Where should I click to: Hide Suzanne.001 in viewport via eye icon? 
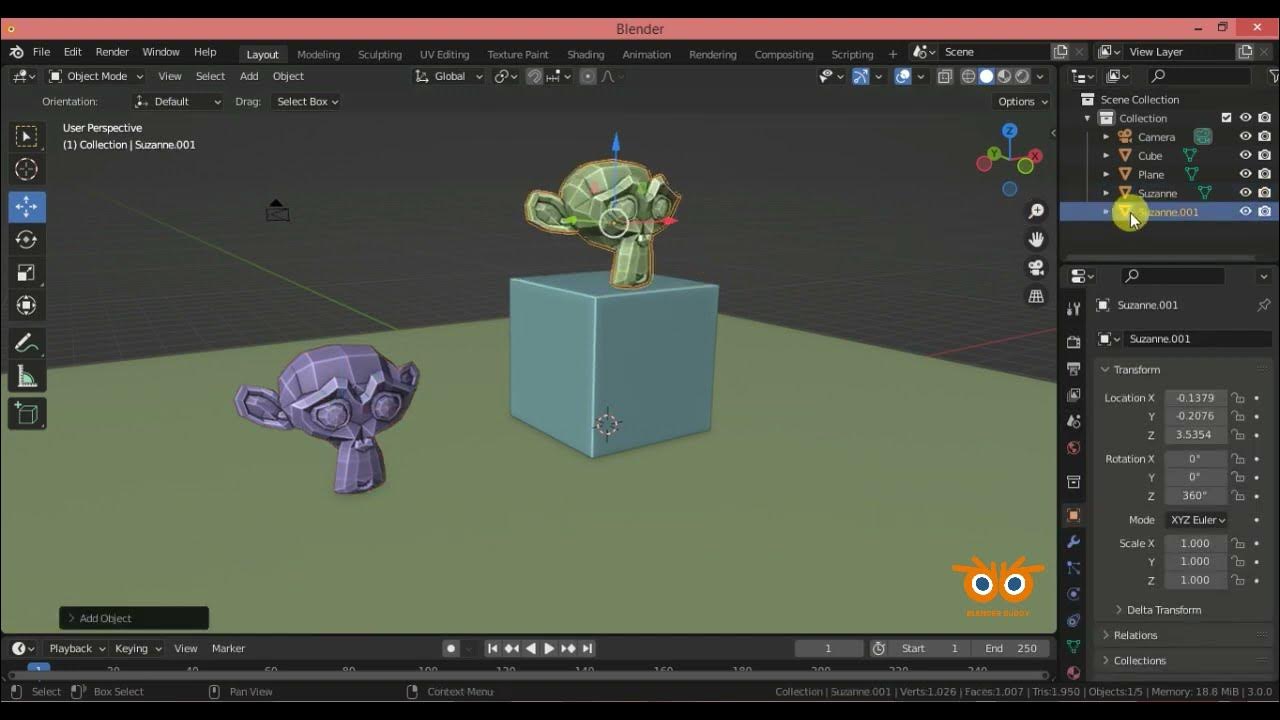(1246, 212)
